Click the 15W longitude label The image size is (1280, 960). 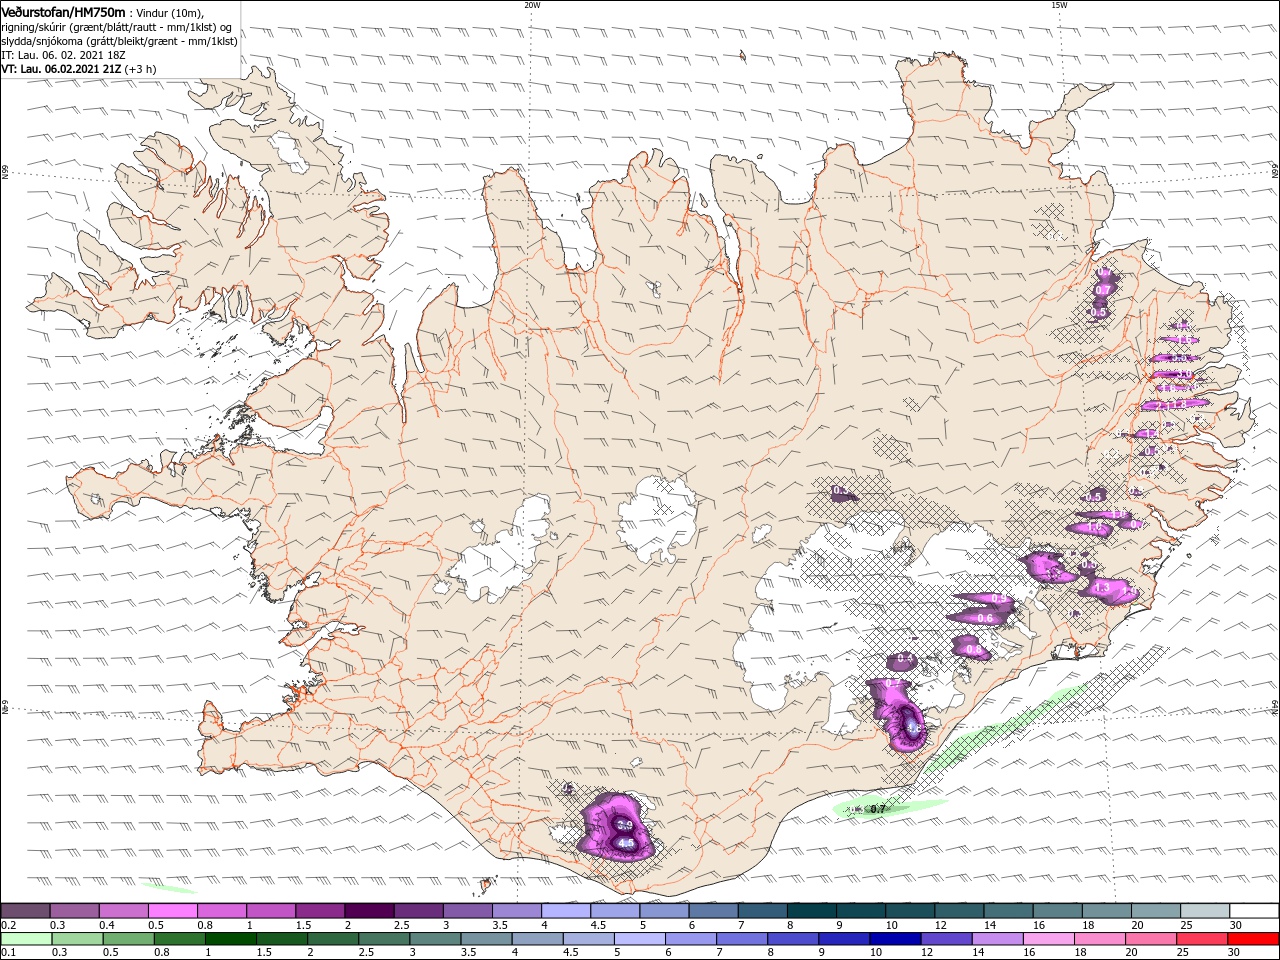click(1059, 5)
